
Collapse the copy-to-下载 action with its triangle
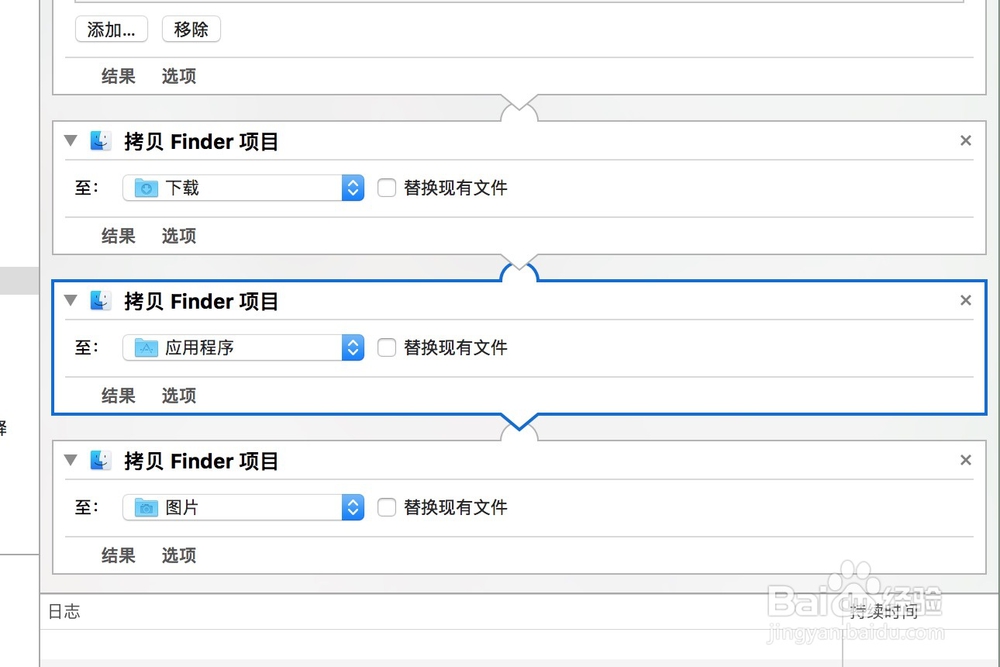pos(70,141)
